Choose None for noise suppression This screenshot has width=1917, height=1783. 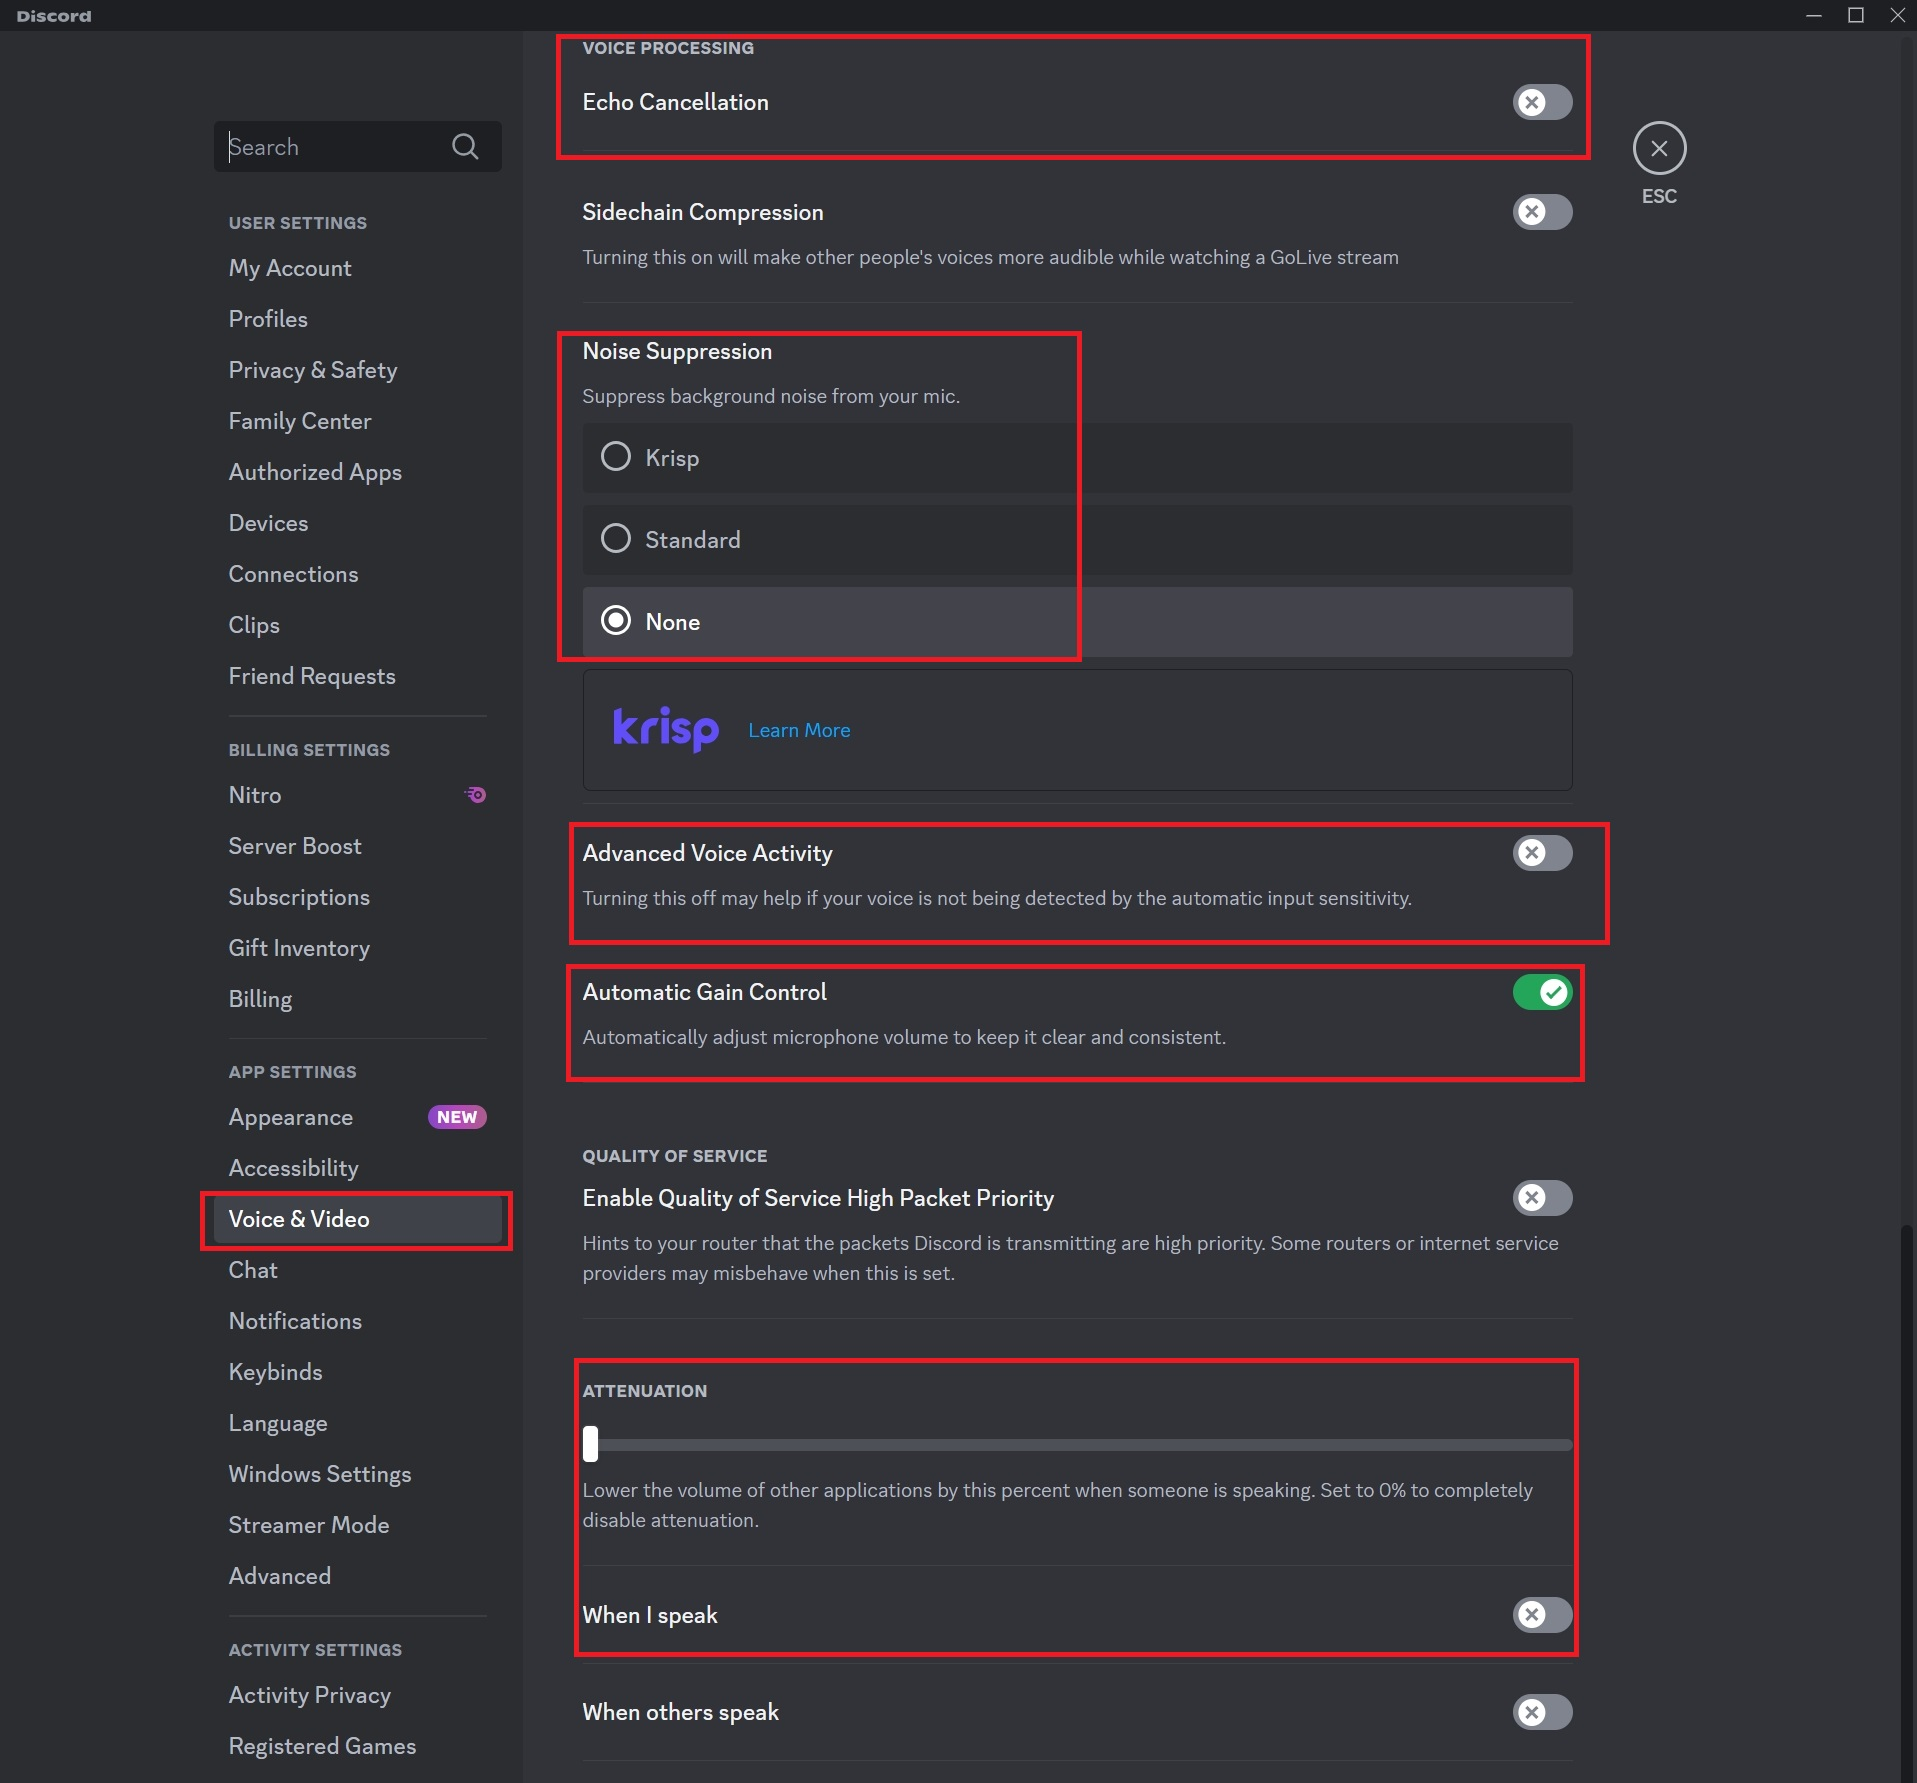[616, 621]
